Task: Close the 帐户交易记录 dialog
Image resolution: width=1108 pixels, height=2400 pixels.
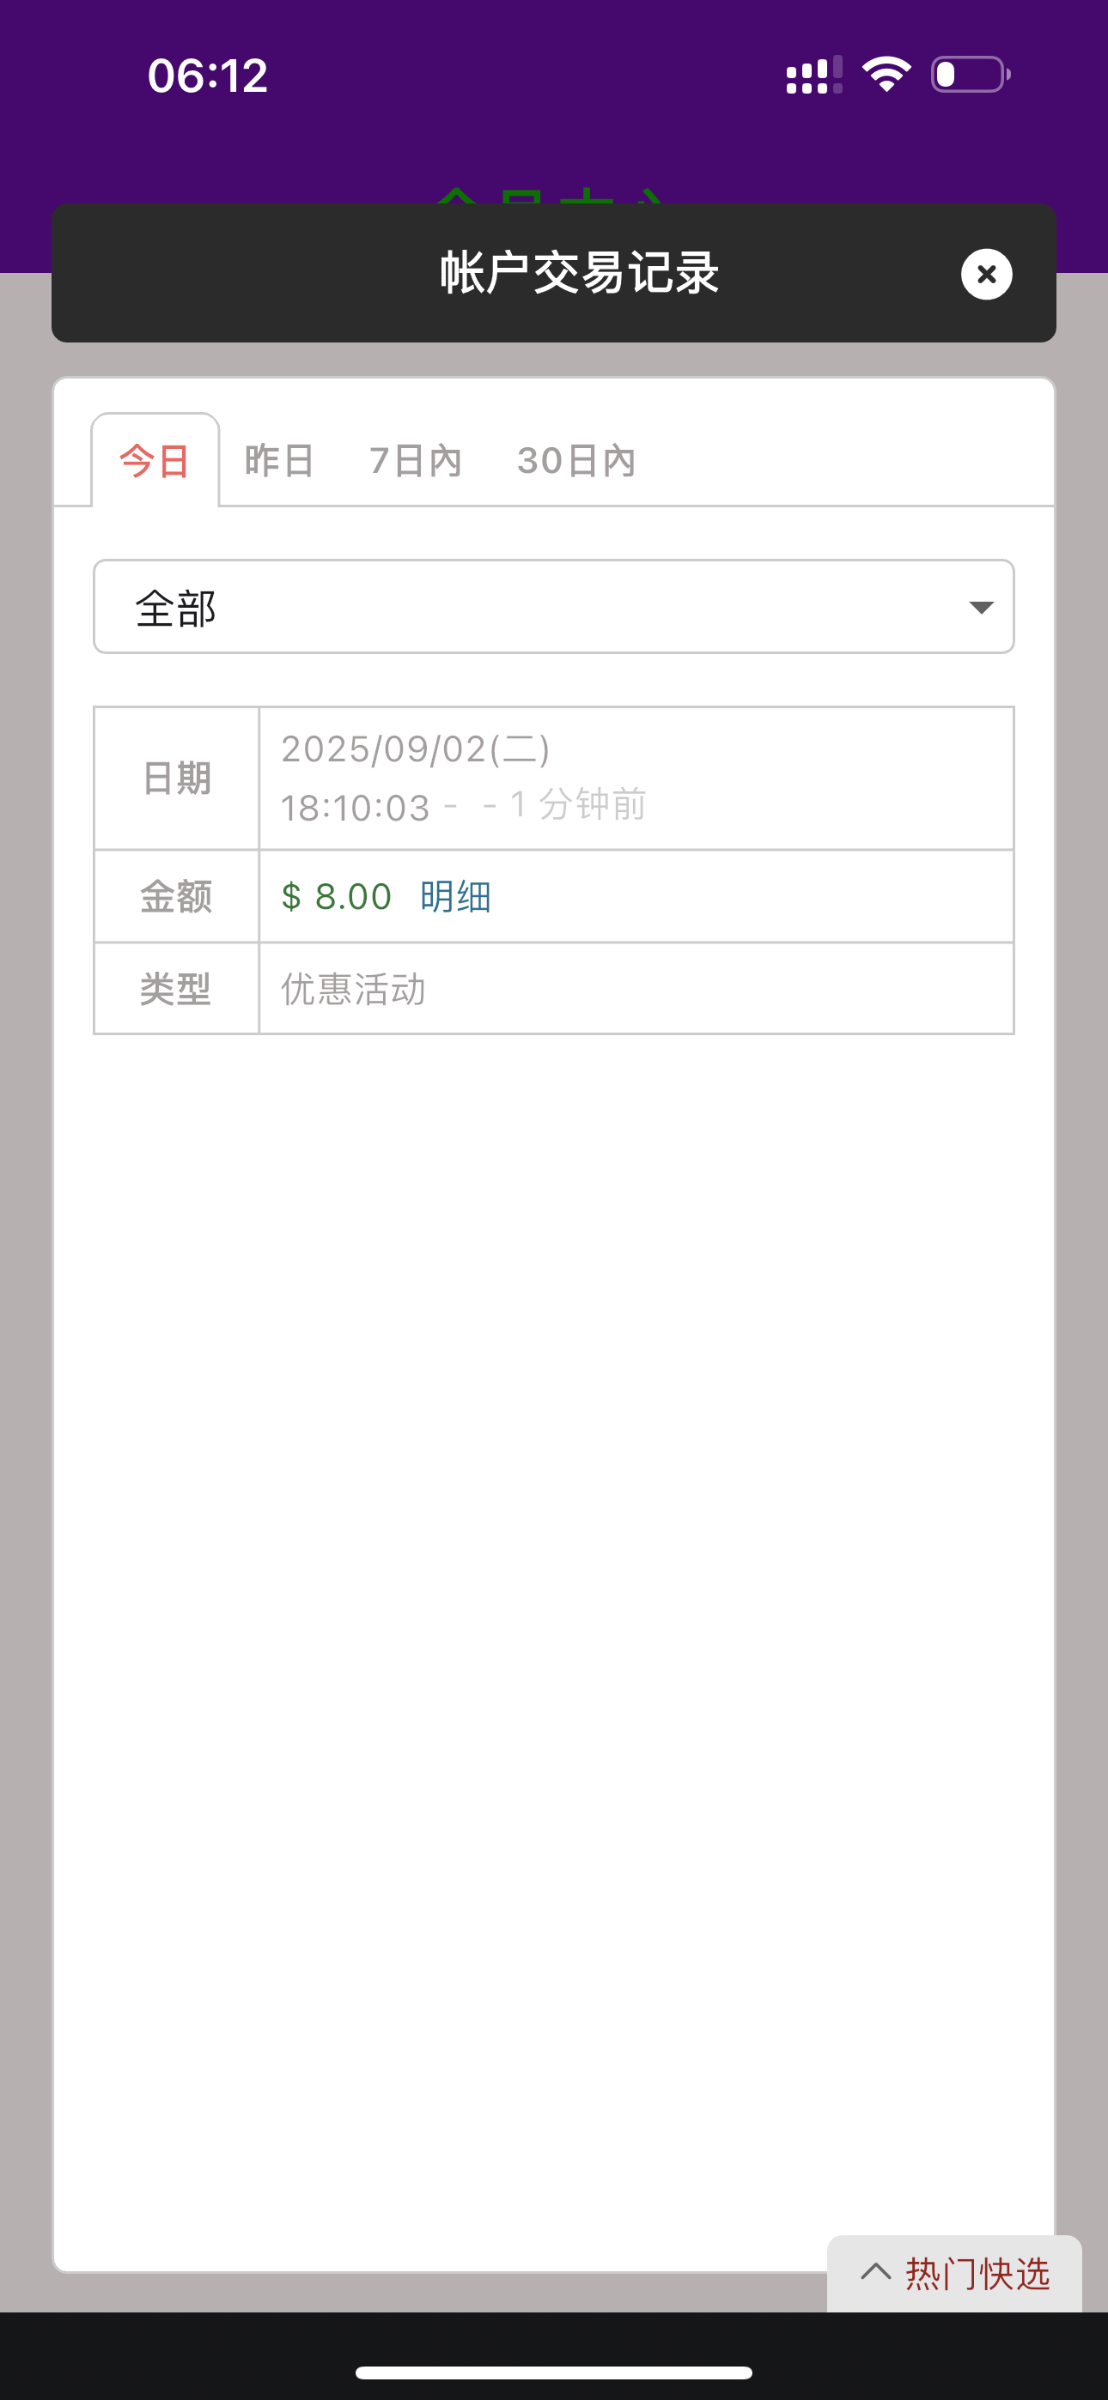Action: [986, 274]
